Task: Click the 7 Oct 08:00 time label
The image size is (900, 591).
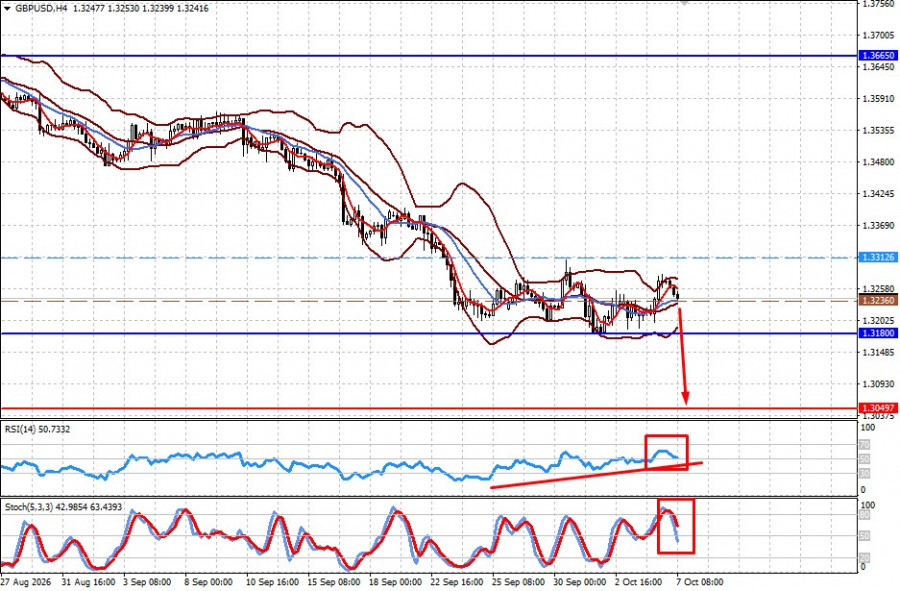Action: 700,582
